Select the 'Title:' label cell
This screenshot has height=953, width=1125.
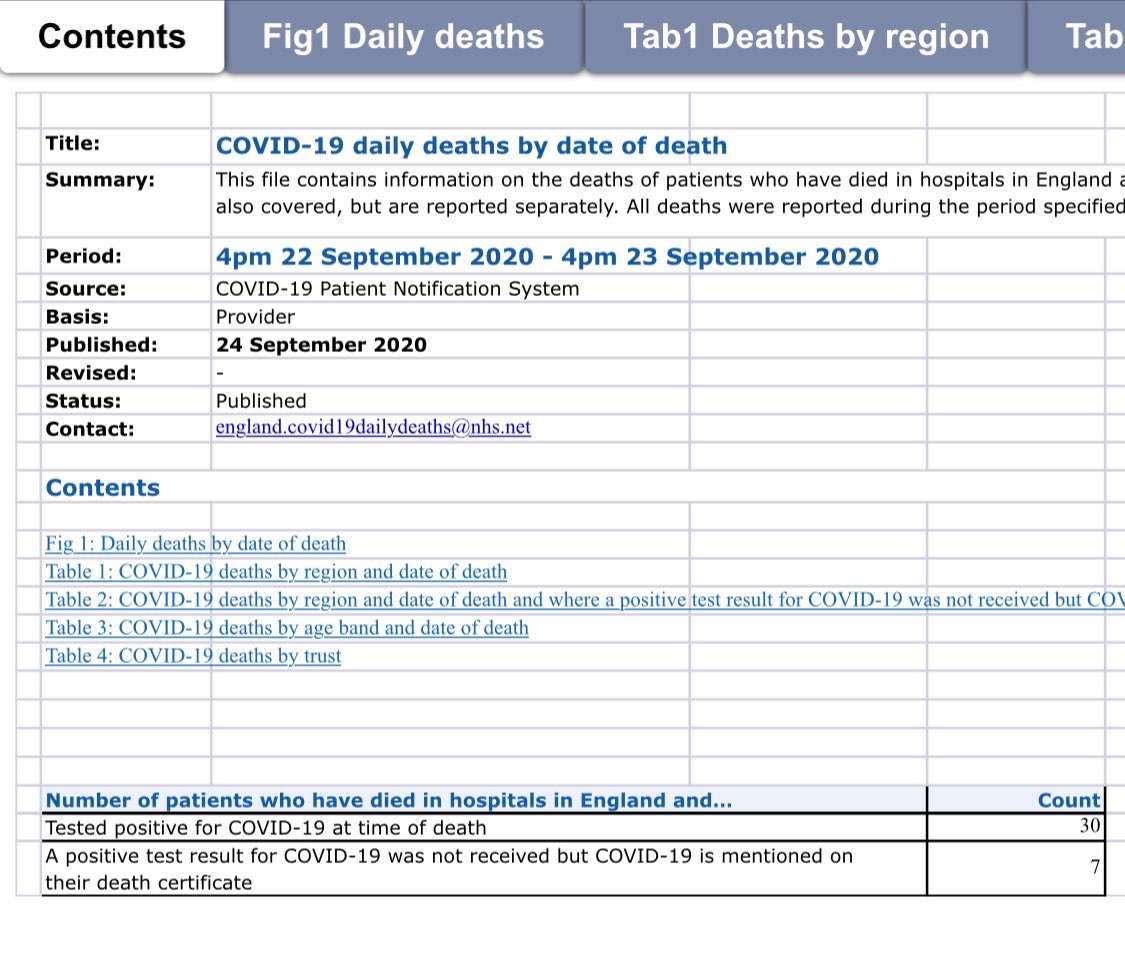[126, 146]
